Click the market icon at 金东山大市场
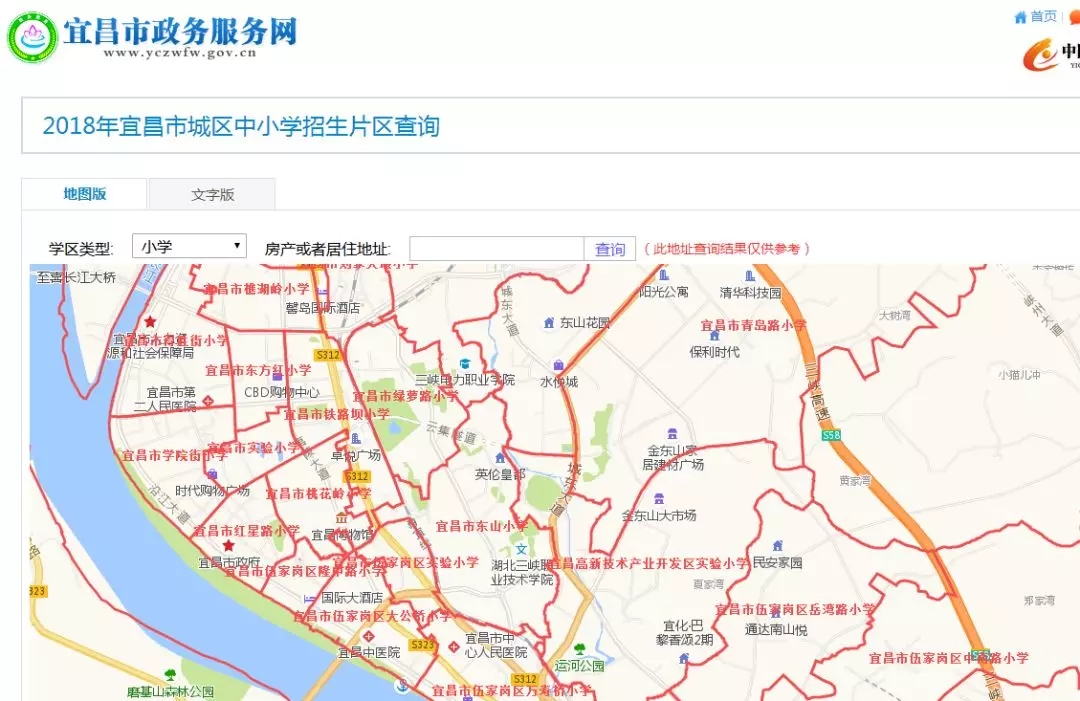The width and height of the screenshot is (1080, 701). (x=658, y=499)
